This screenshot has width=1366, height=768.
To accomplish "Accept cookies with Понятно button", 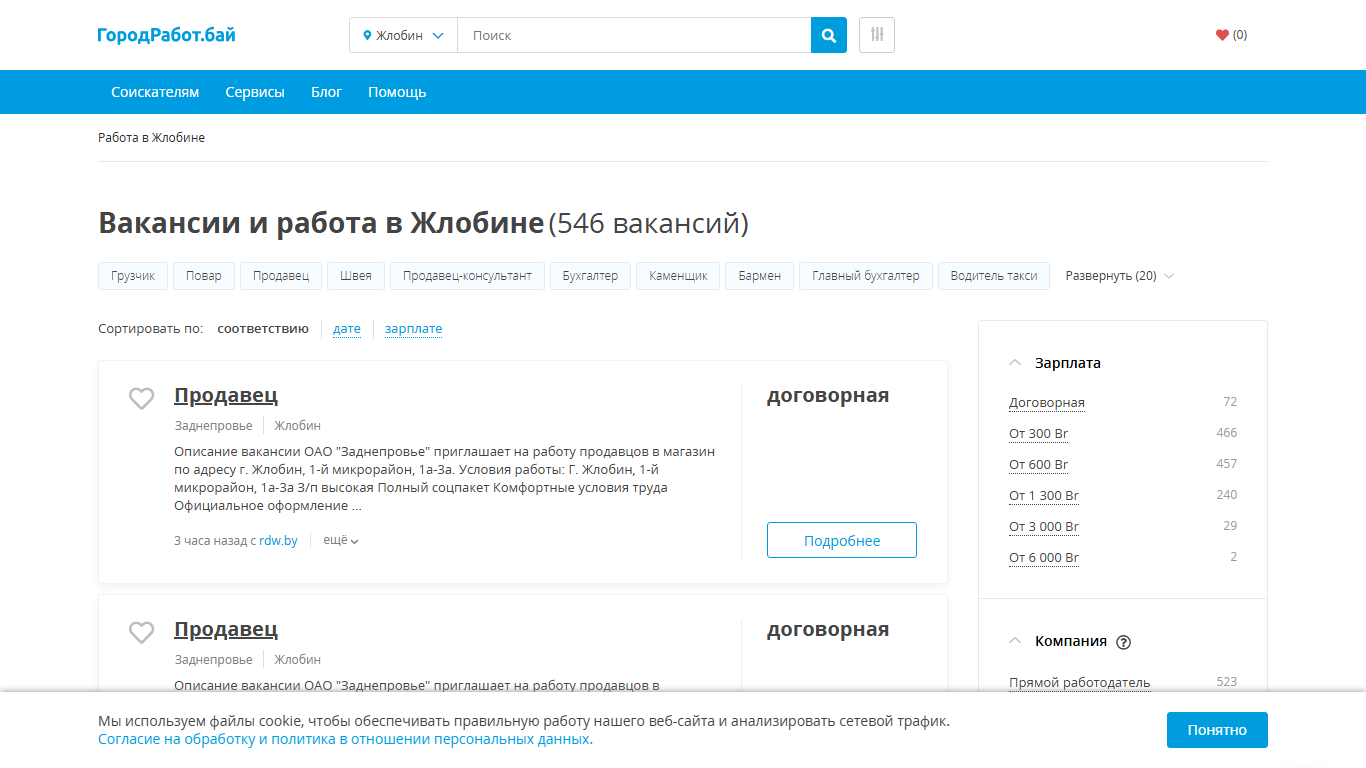I will click(1217, 730).
